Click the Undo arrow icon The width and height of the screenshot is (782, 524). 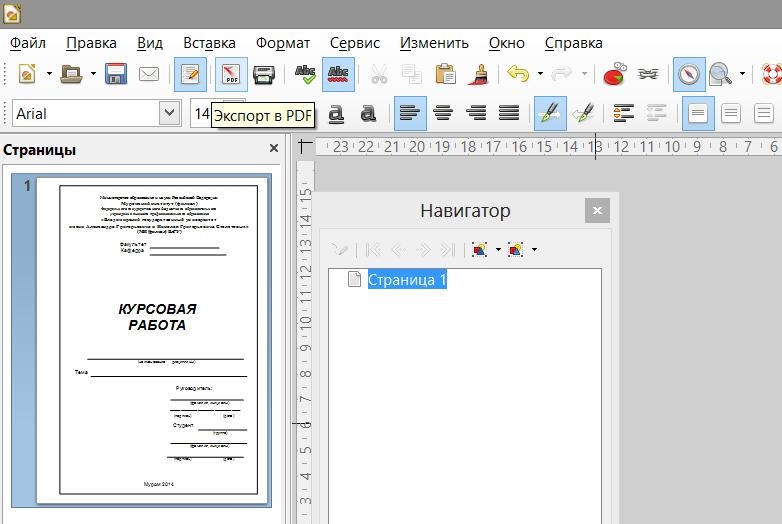517,74
